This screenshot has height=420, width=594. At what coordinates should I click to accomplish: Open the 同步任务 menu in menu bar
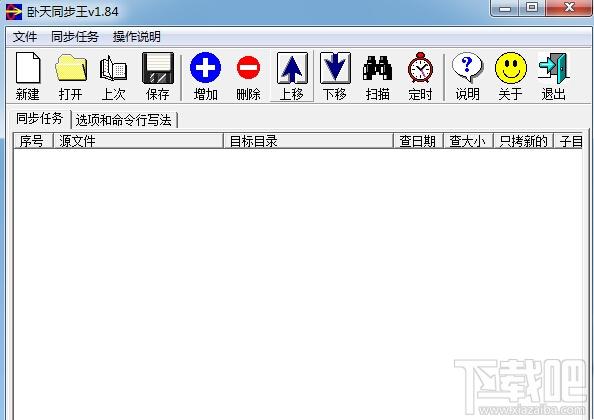point(75,37)
